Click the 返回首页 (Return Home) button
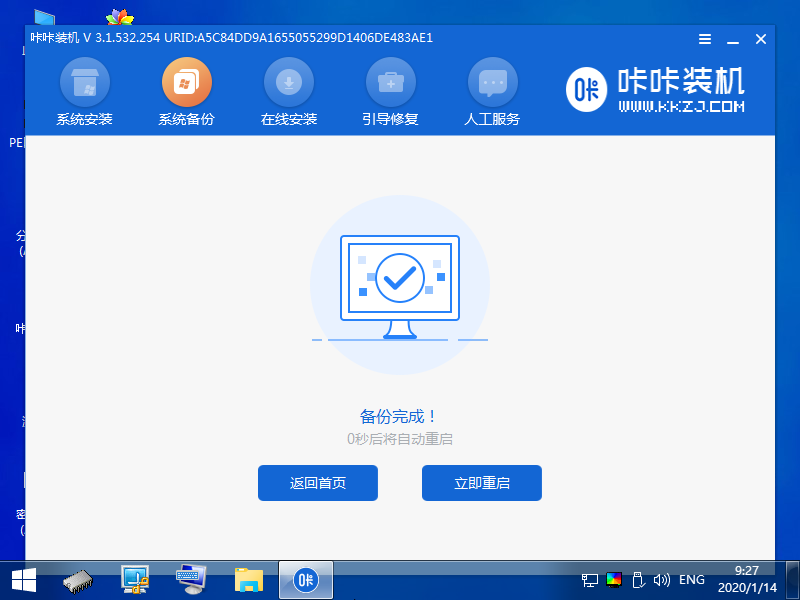Viewport: 800px width, 600px height. (x=317, y=483)
